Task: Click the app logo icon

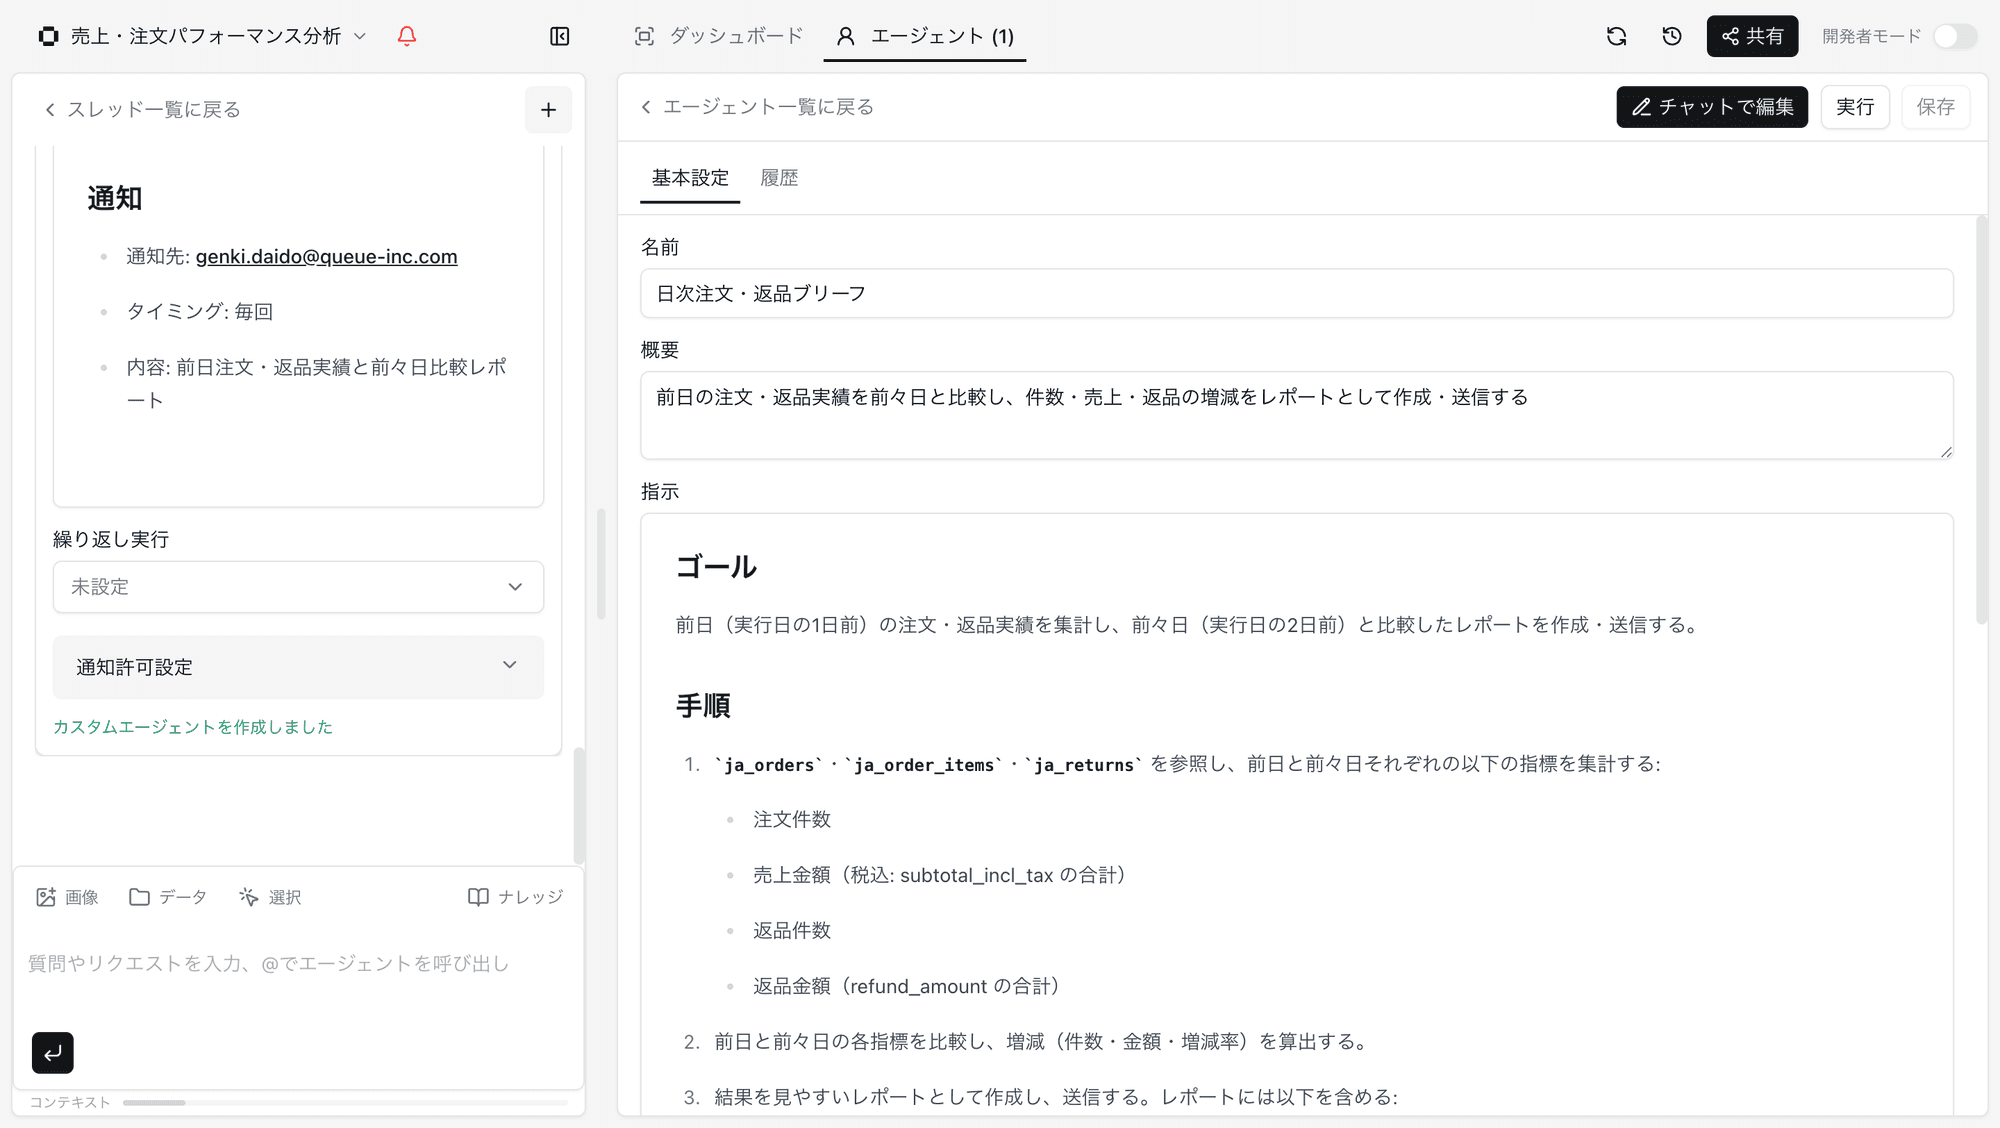Action: [x=48, y=36]
